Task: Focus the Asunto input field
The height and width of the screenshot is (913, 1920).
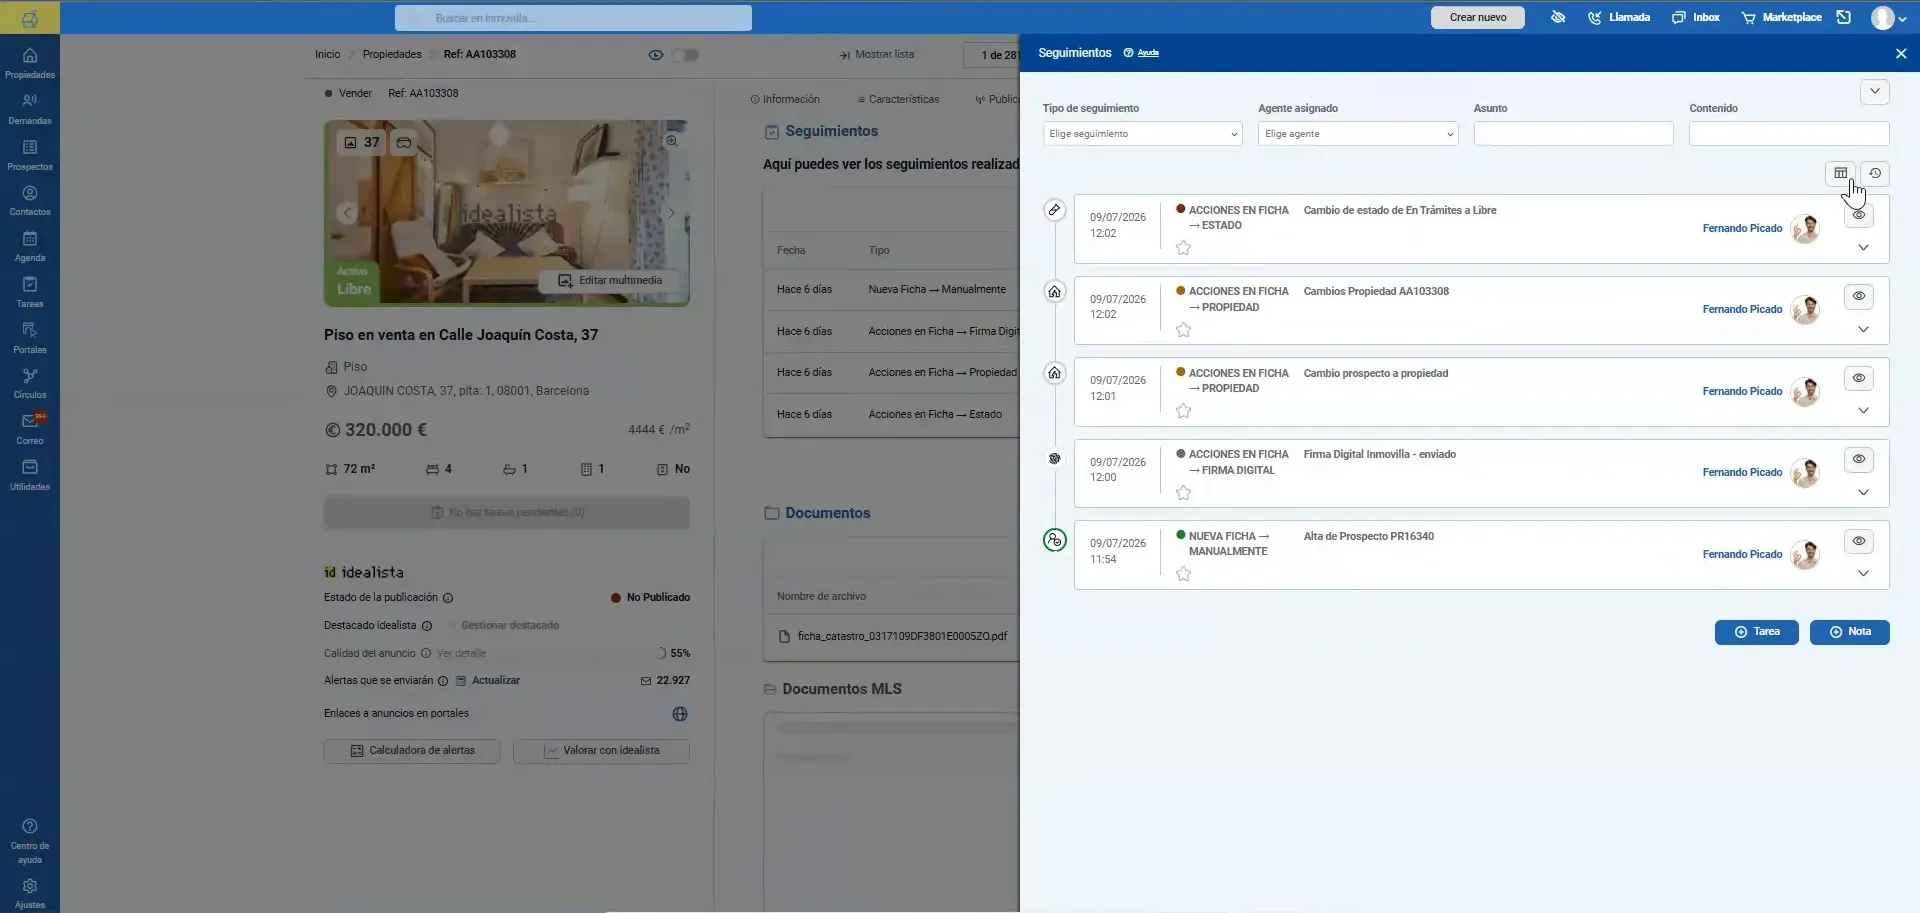Action: point(1573,134)
